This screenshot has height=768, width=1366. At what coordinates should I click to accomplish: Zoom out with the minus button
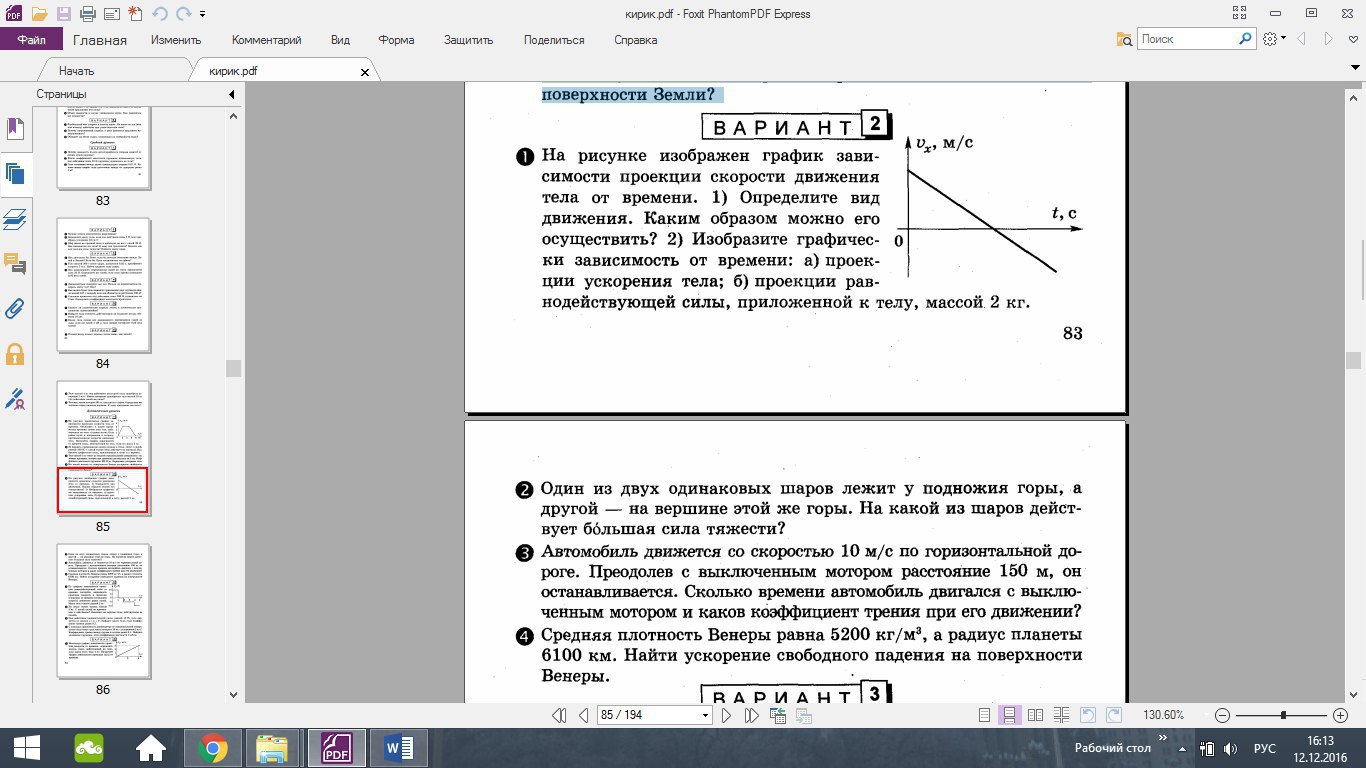pyautogui.click(x=1221, y=716)
